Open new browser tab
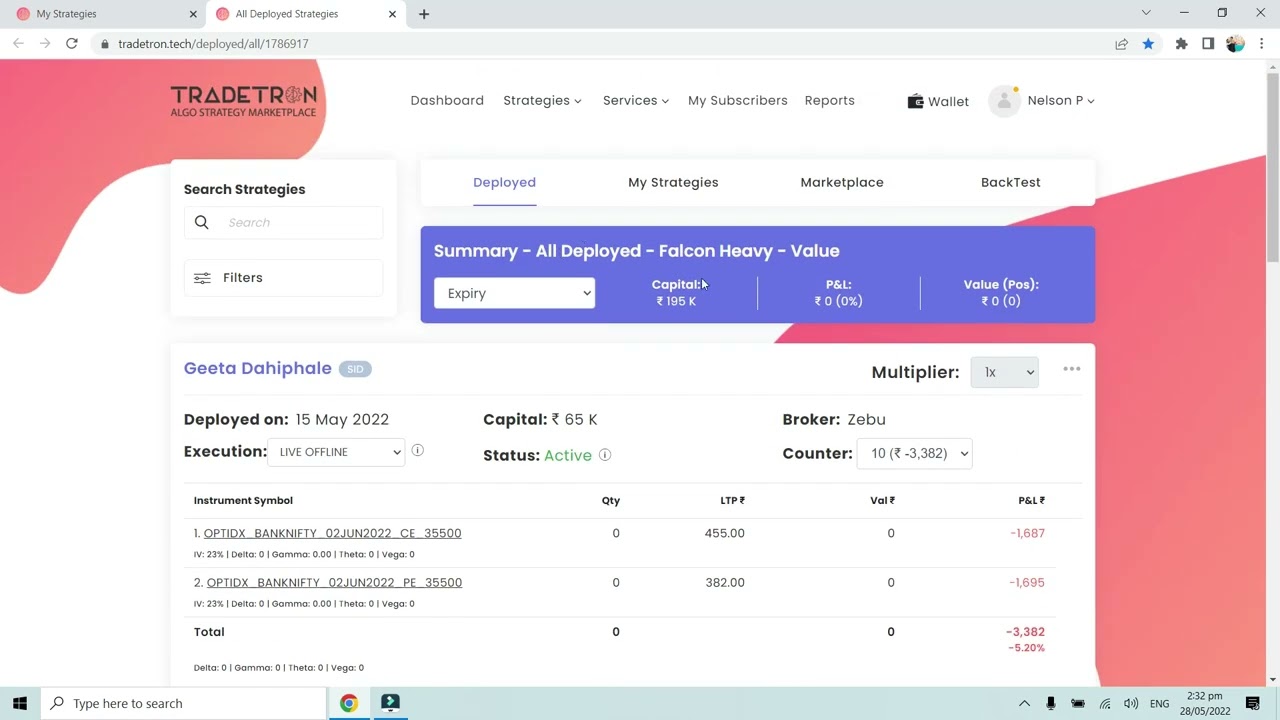1280x720 pixels. 424,14
